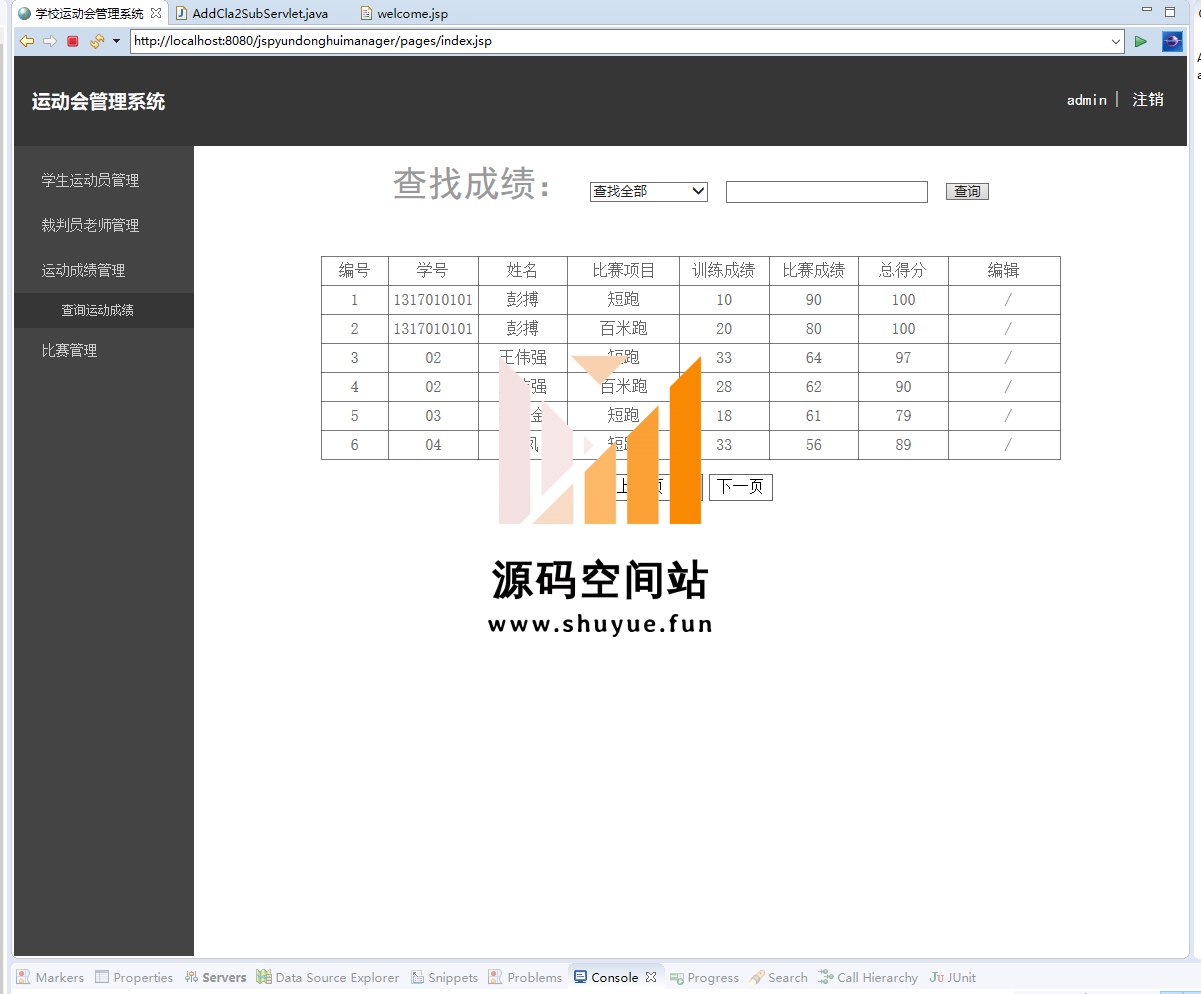1201x994 pixels.
Task: Close the Console view with X
Action: [651, 977]
